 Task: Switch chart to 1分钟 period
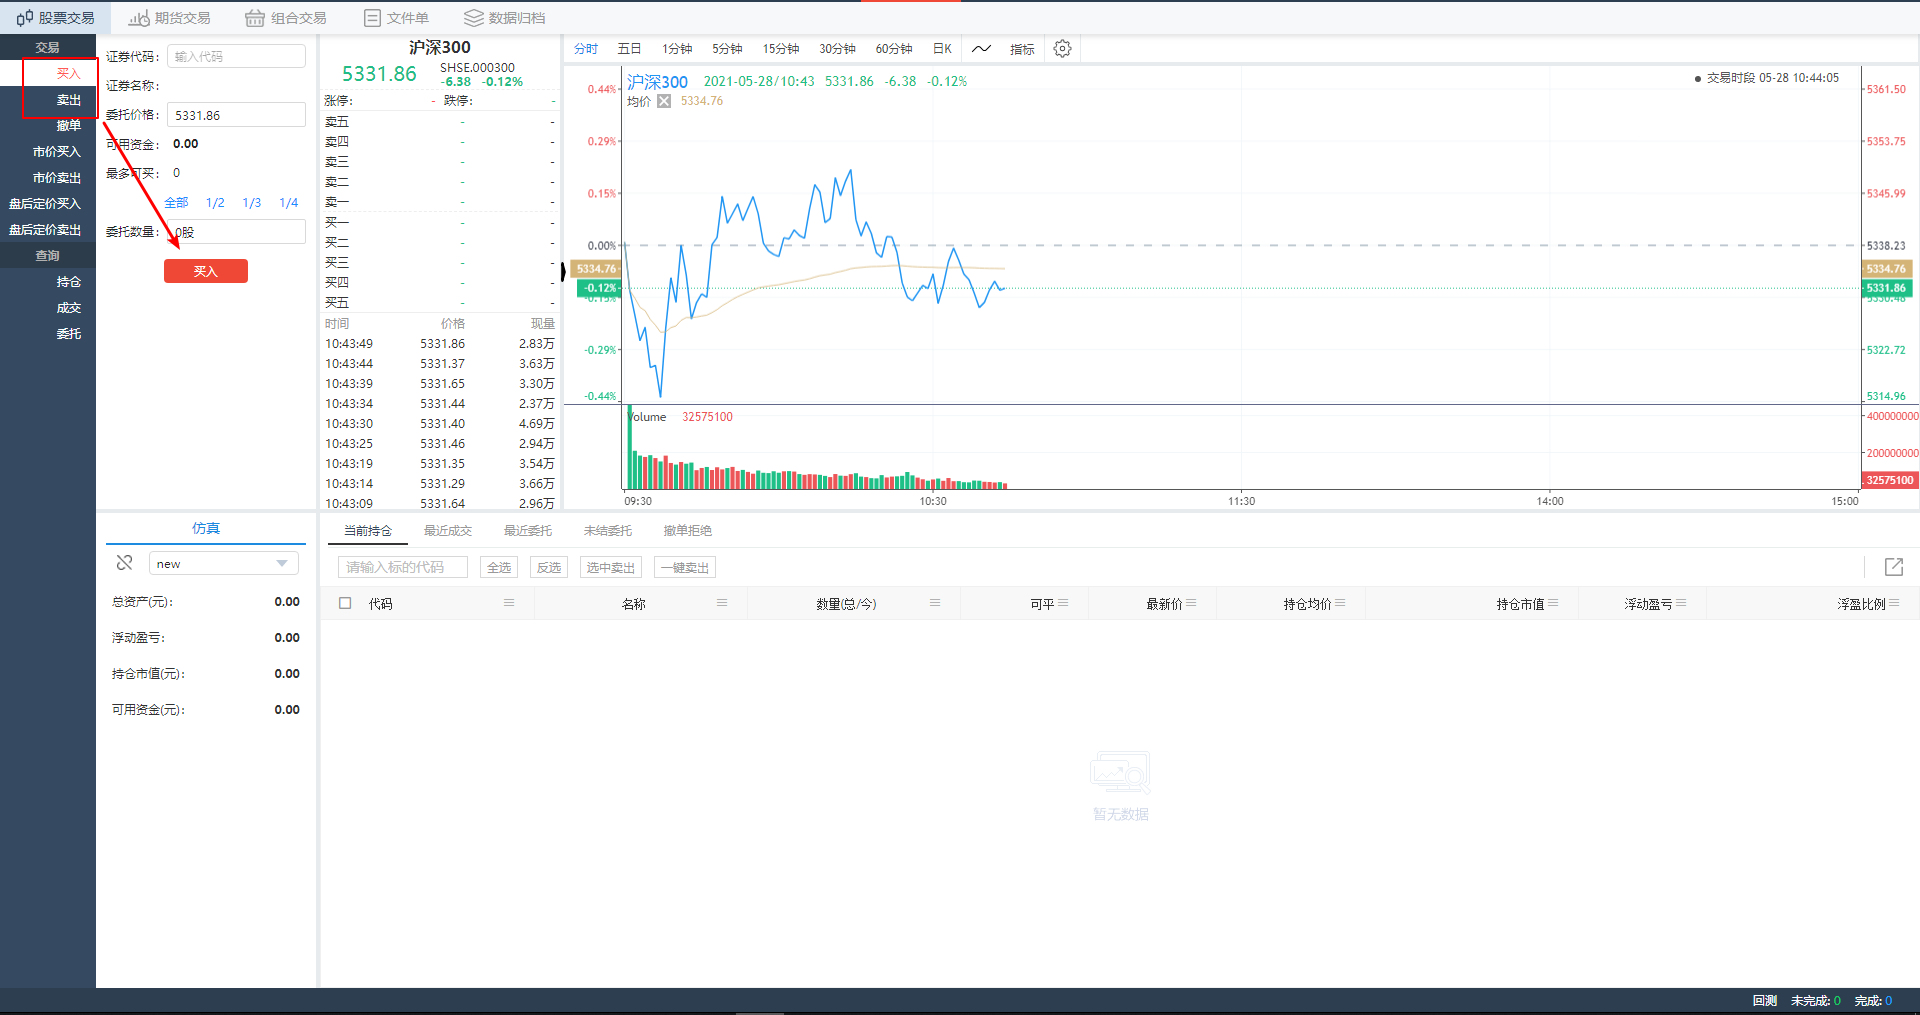[677, 49]
